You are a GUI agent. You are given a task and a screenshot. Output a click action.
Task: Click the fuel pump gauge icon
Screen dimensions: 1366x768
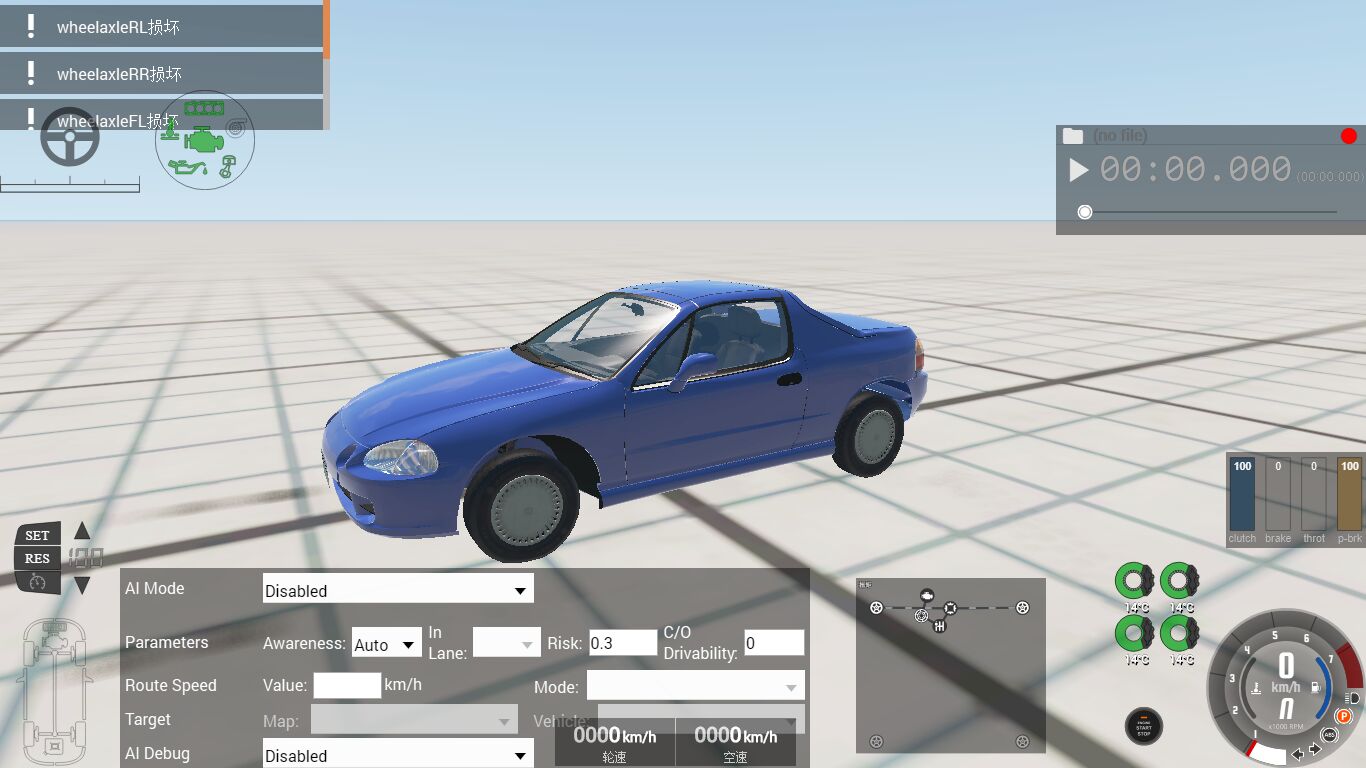(x=1316, y=687)
